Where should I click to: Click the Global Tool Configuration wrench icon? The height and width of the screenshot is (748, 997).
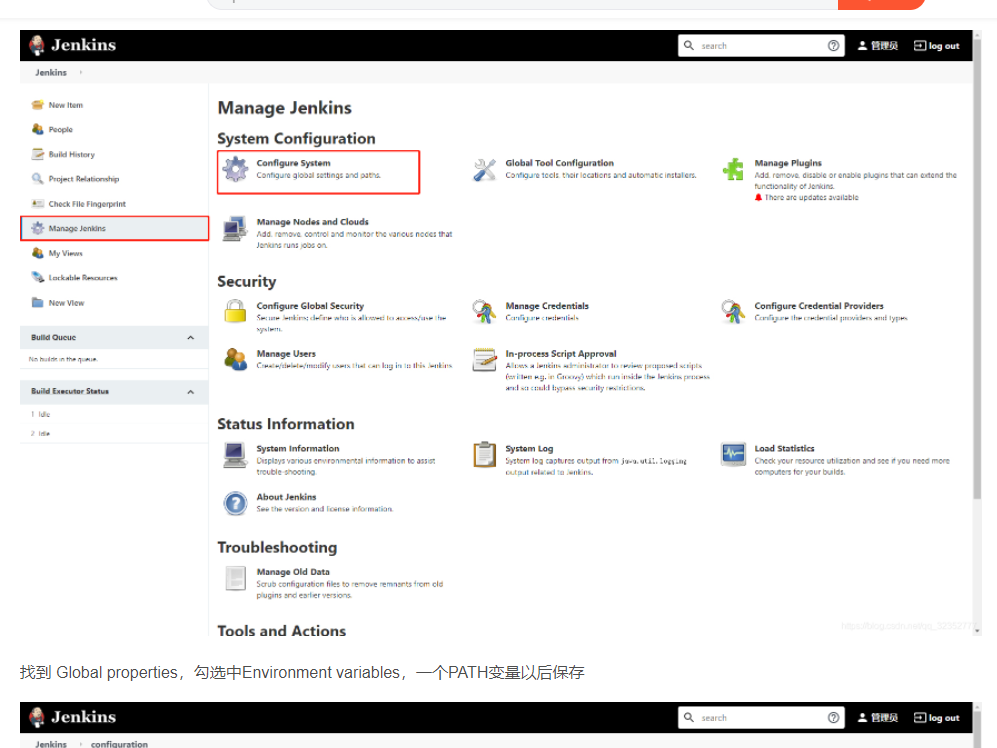[485, 169]
